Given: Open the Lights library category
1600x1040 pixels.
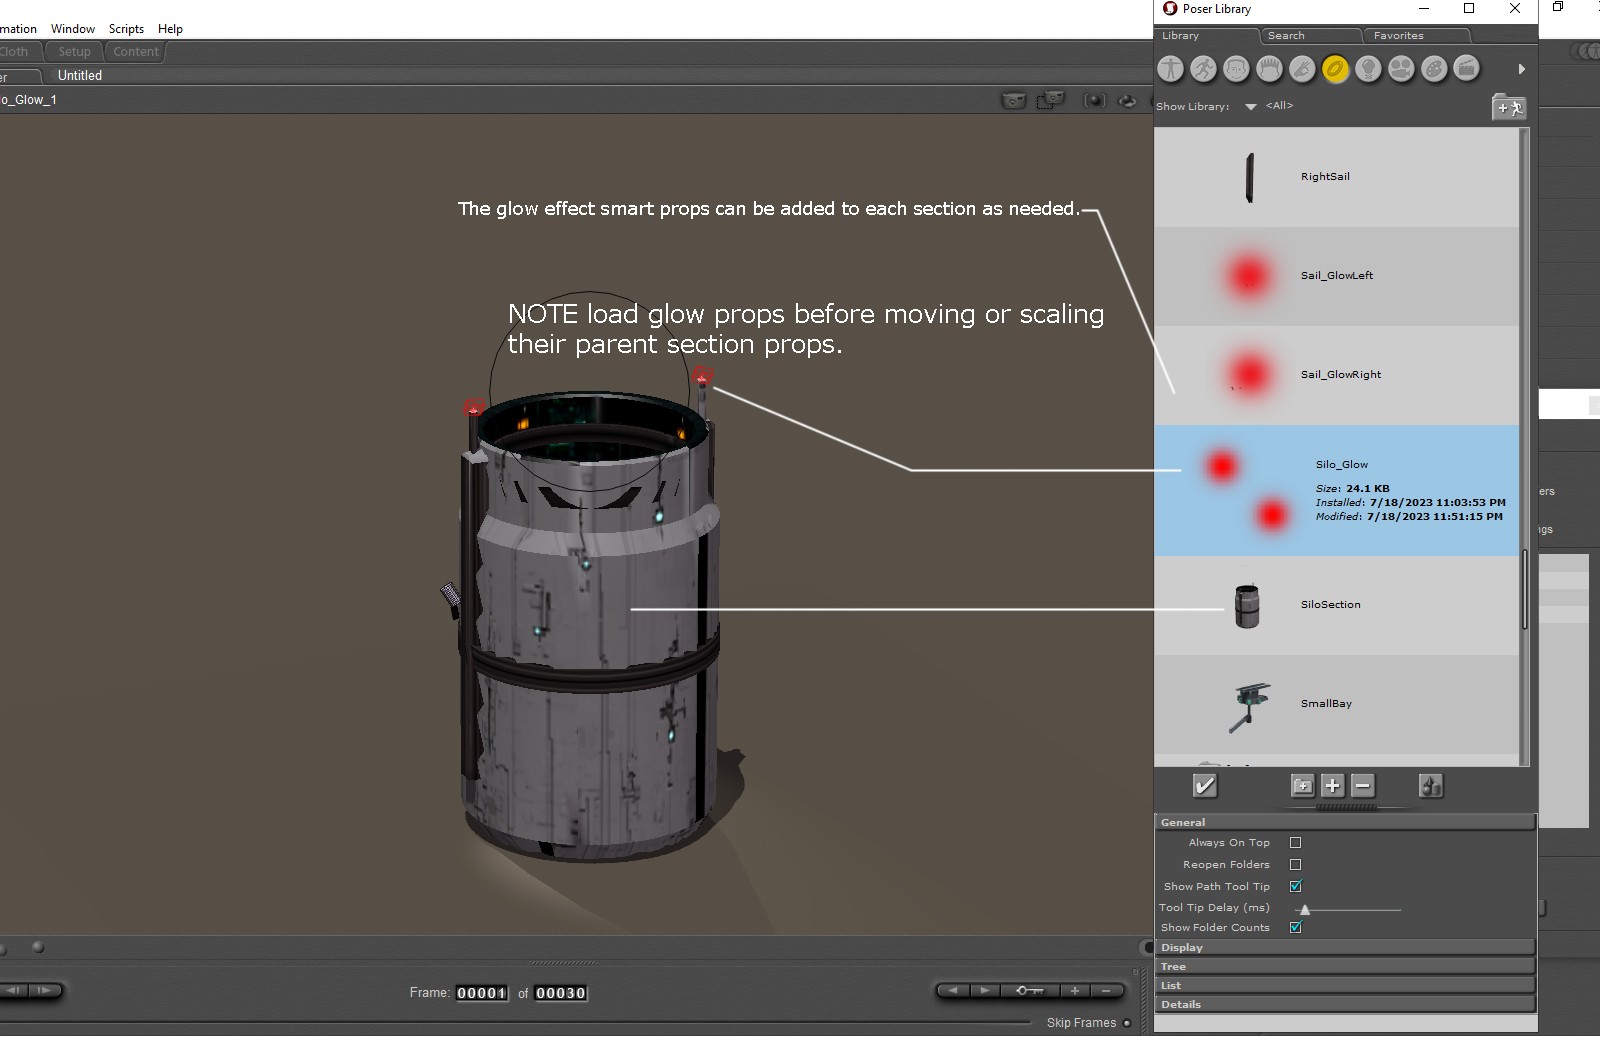Looking at the screenshot, I should coord(1368,69).
